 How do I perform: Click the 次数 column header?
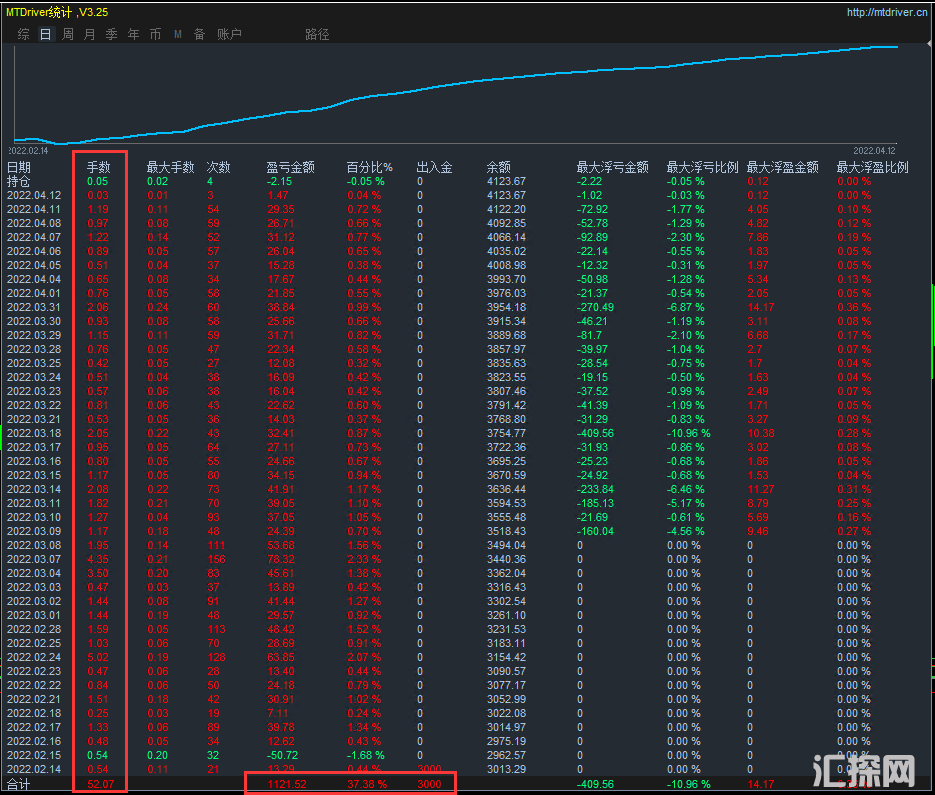click(x=218, y=168)
